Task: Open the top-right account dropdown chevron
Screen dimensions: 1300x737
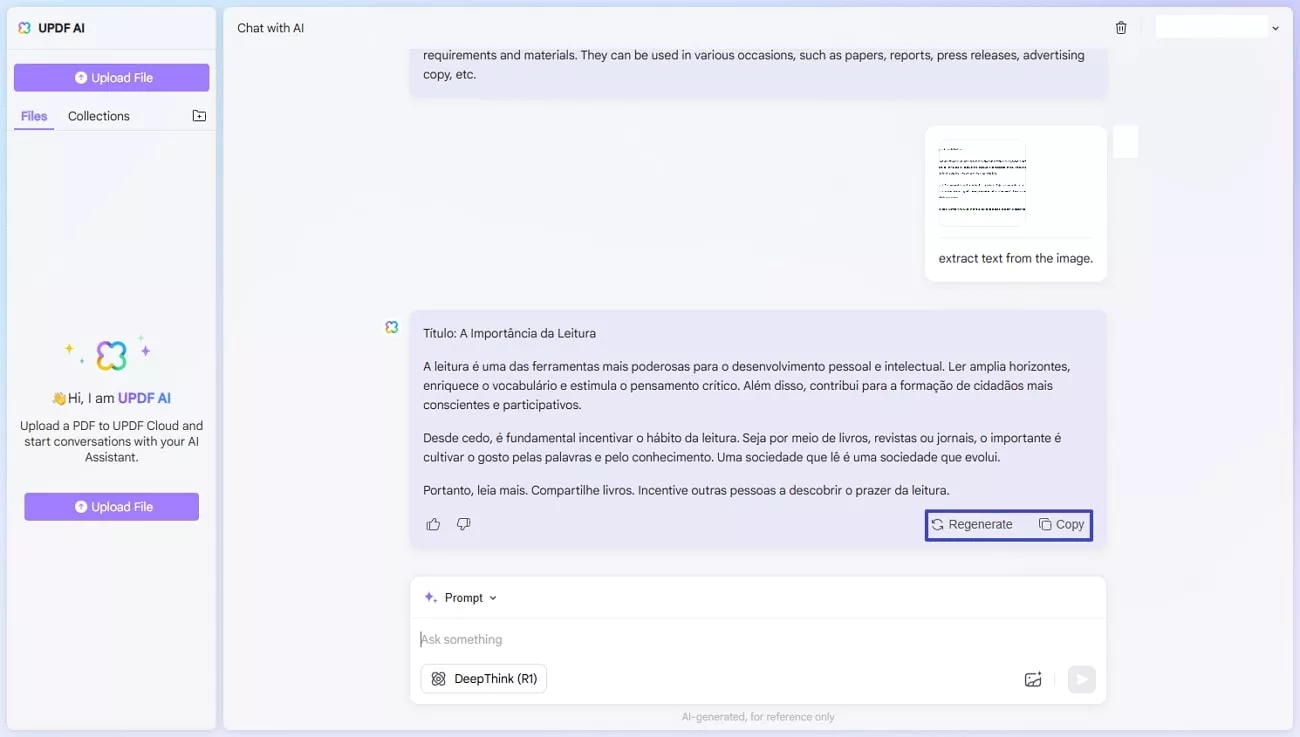Action: (x=1275, y=29)
